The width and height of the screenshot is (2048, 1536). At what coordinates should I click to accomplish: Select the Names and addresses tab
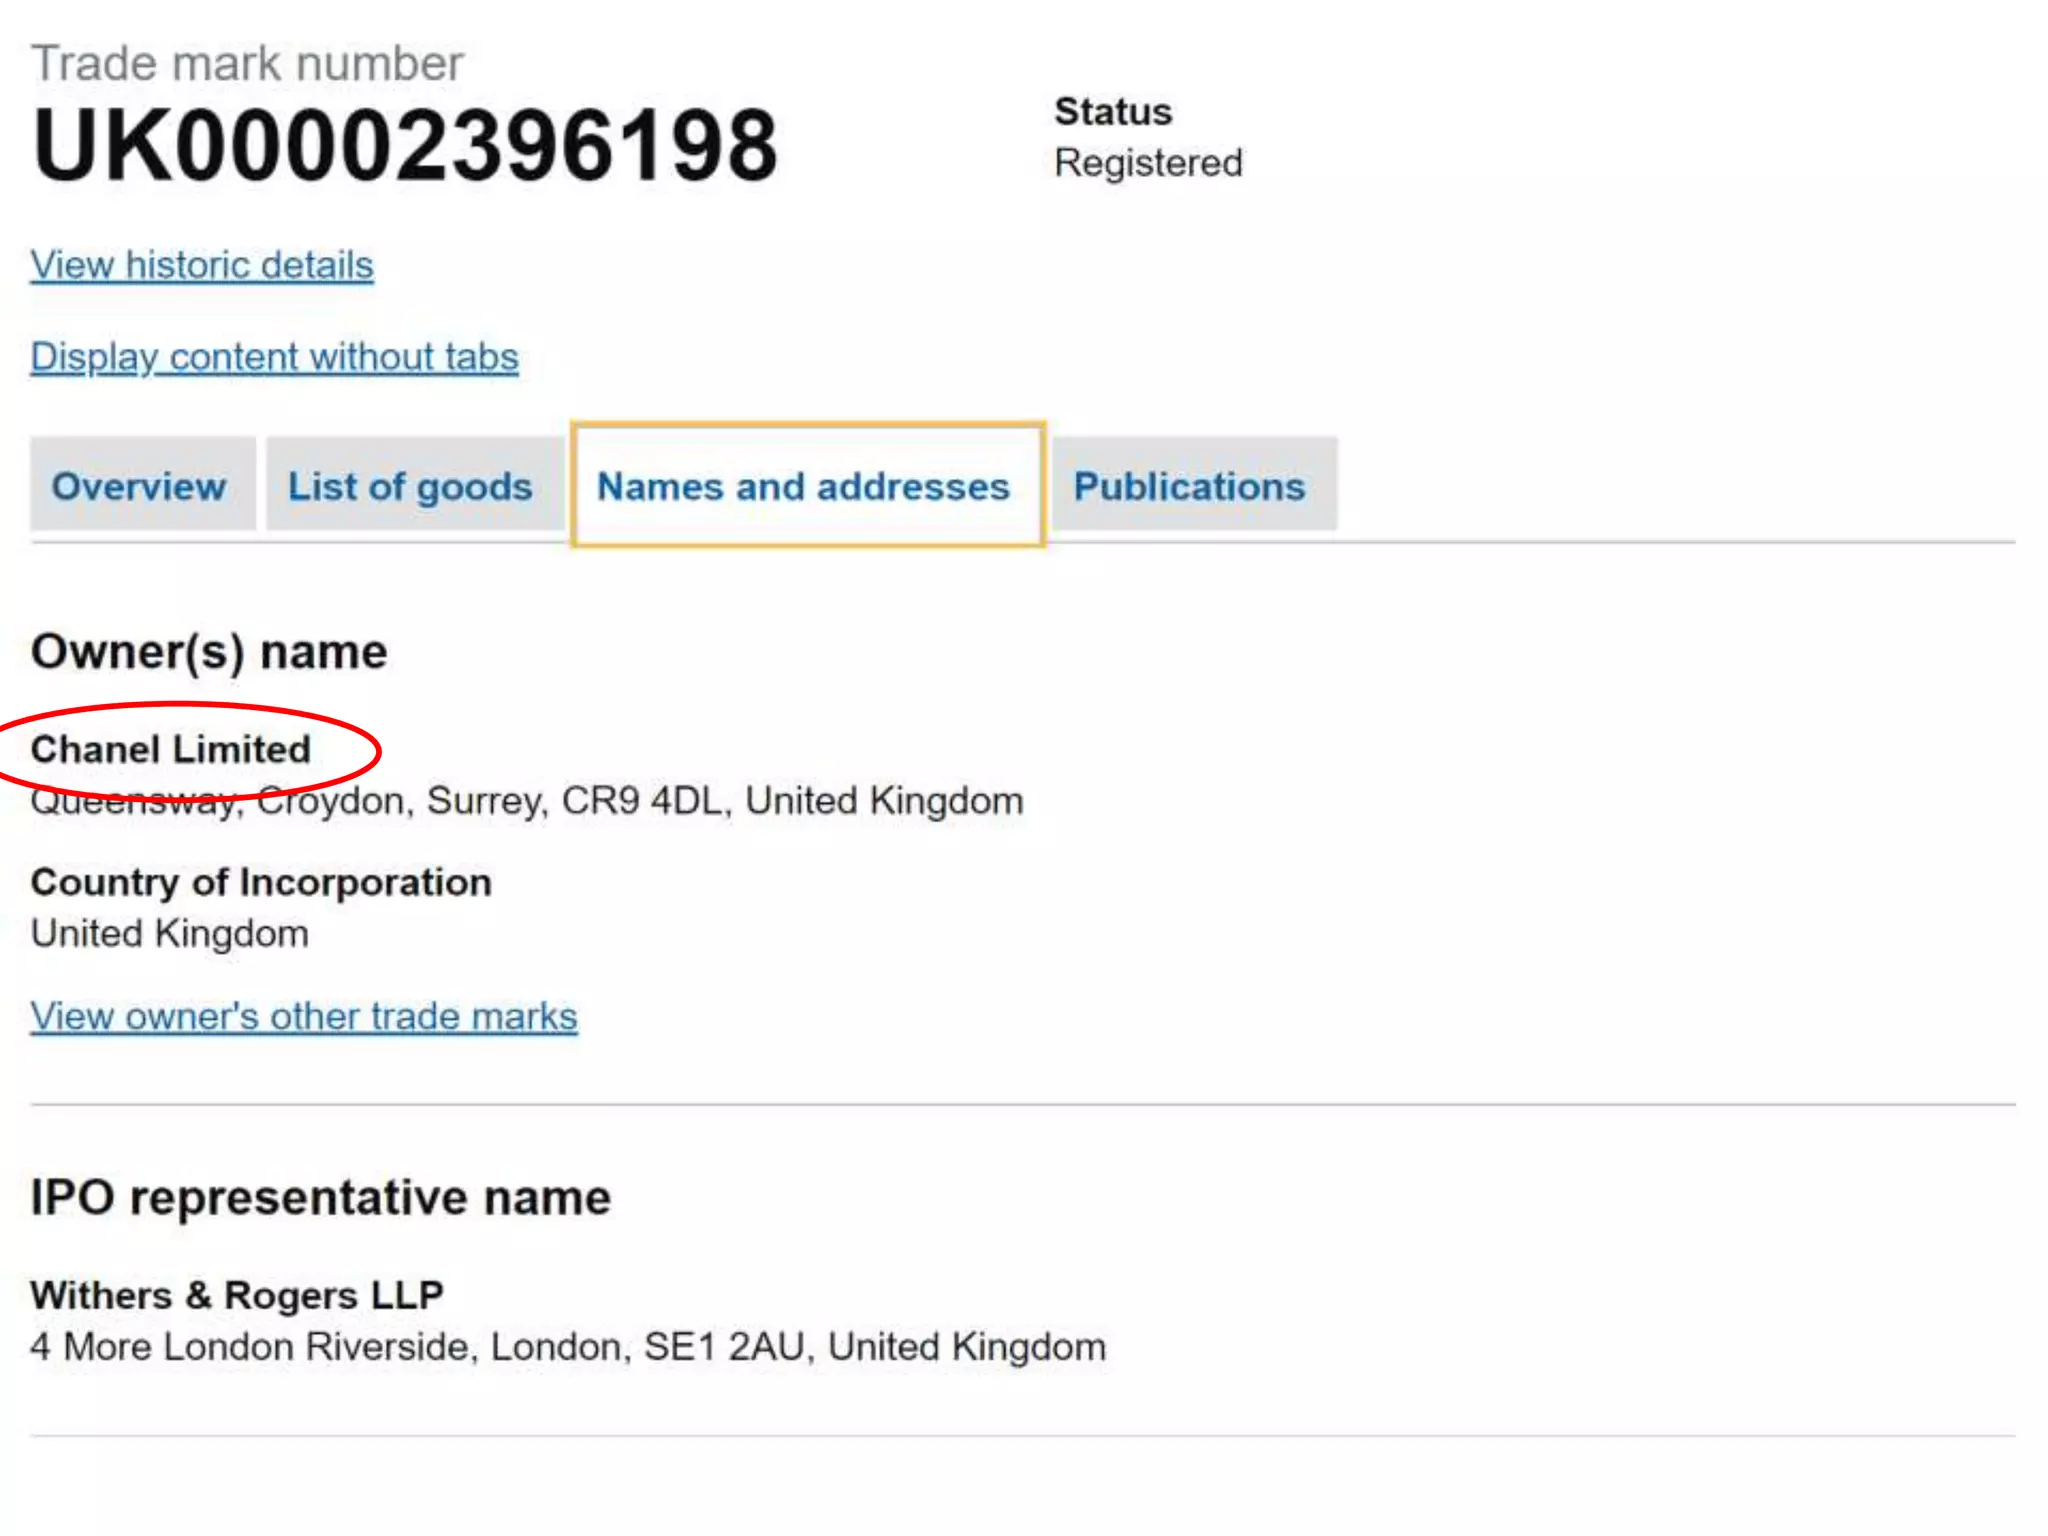pyautogui.click(x=803, y=487)
